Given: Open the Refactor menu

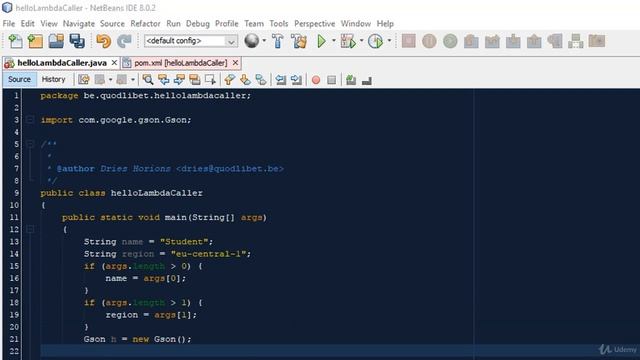Looking at the screenshot, I should click(145, 24).
